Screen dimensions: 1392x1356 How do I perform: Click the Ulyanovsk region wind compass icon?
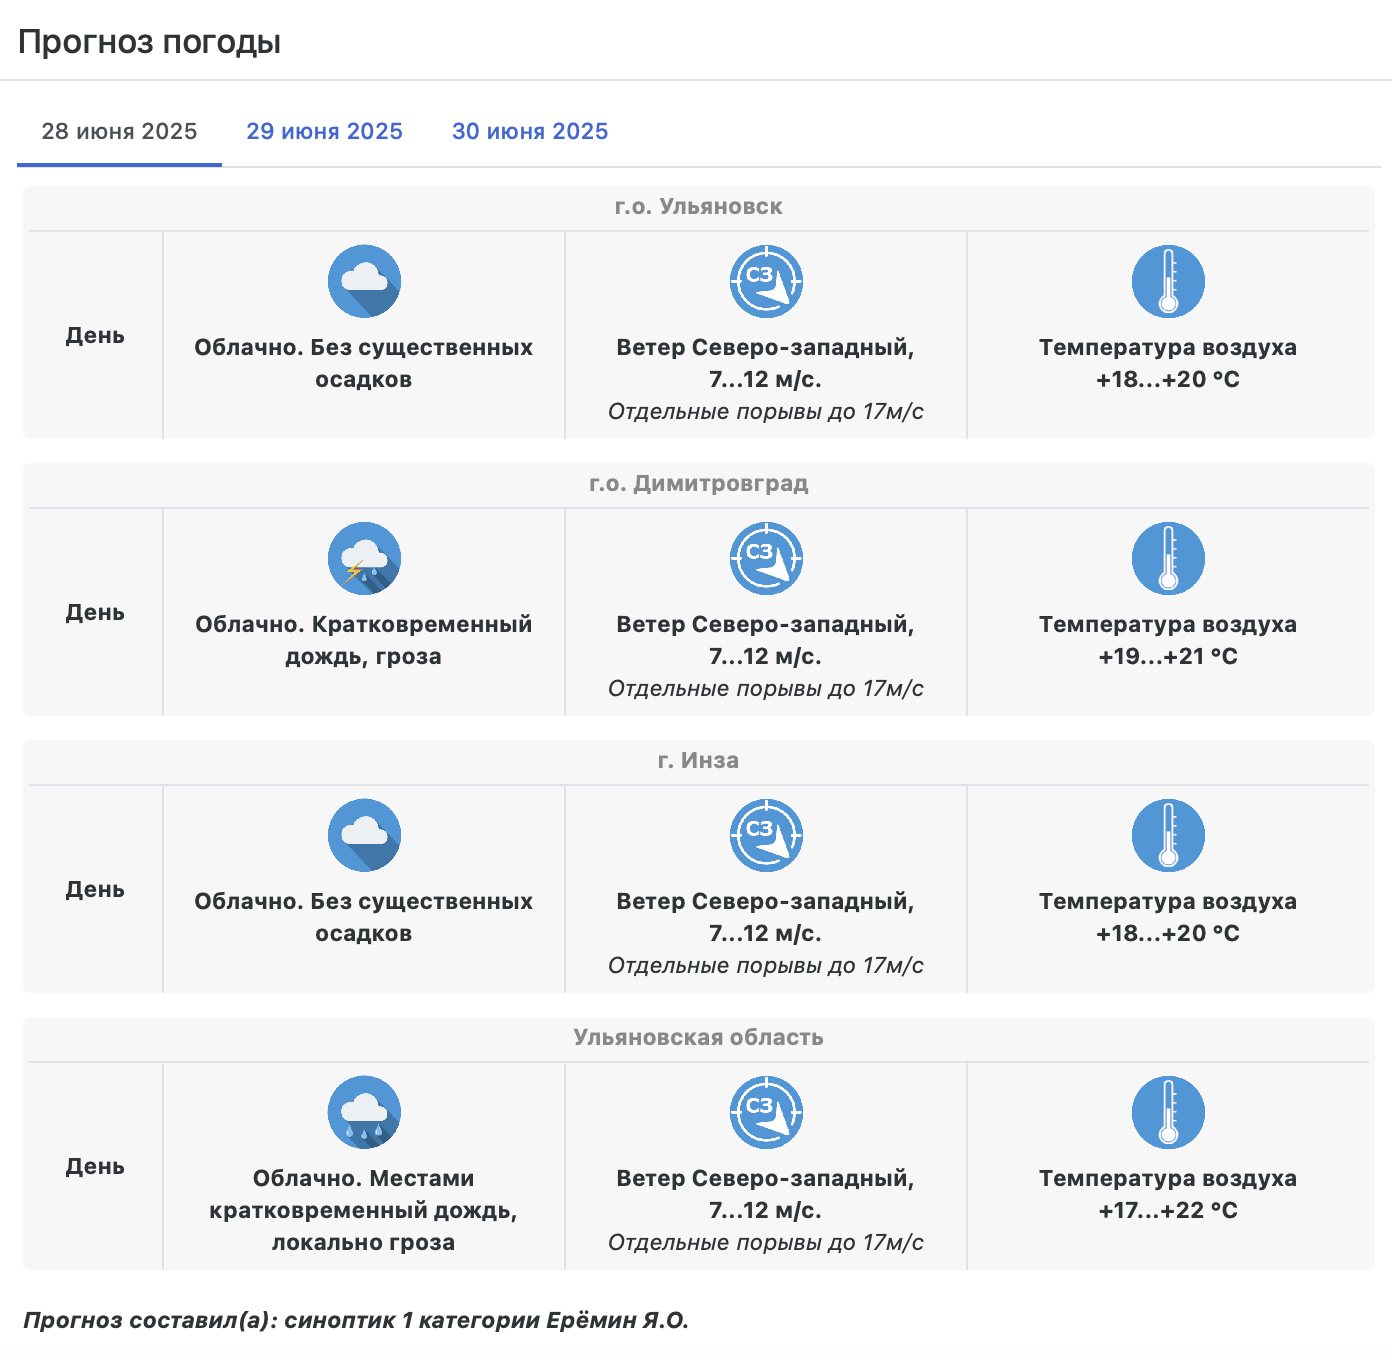point(766,1112)
